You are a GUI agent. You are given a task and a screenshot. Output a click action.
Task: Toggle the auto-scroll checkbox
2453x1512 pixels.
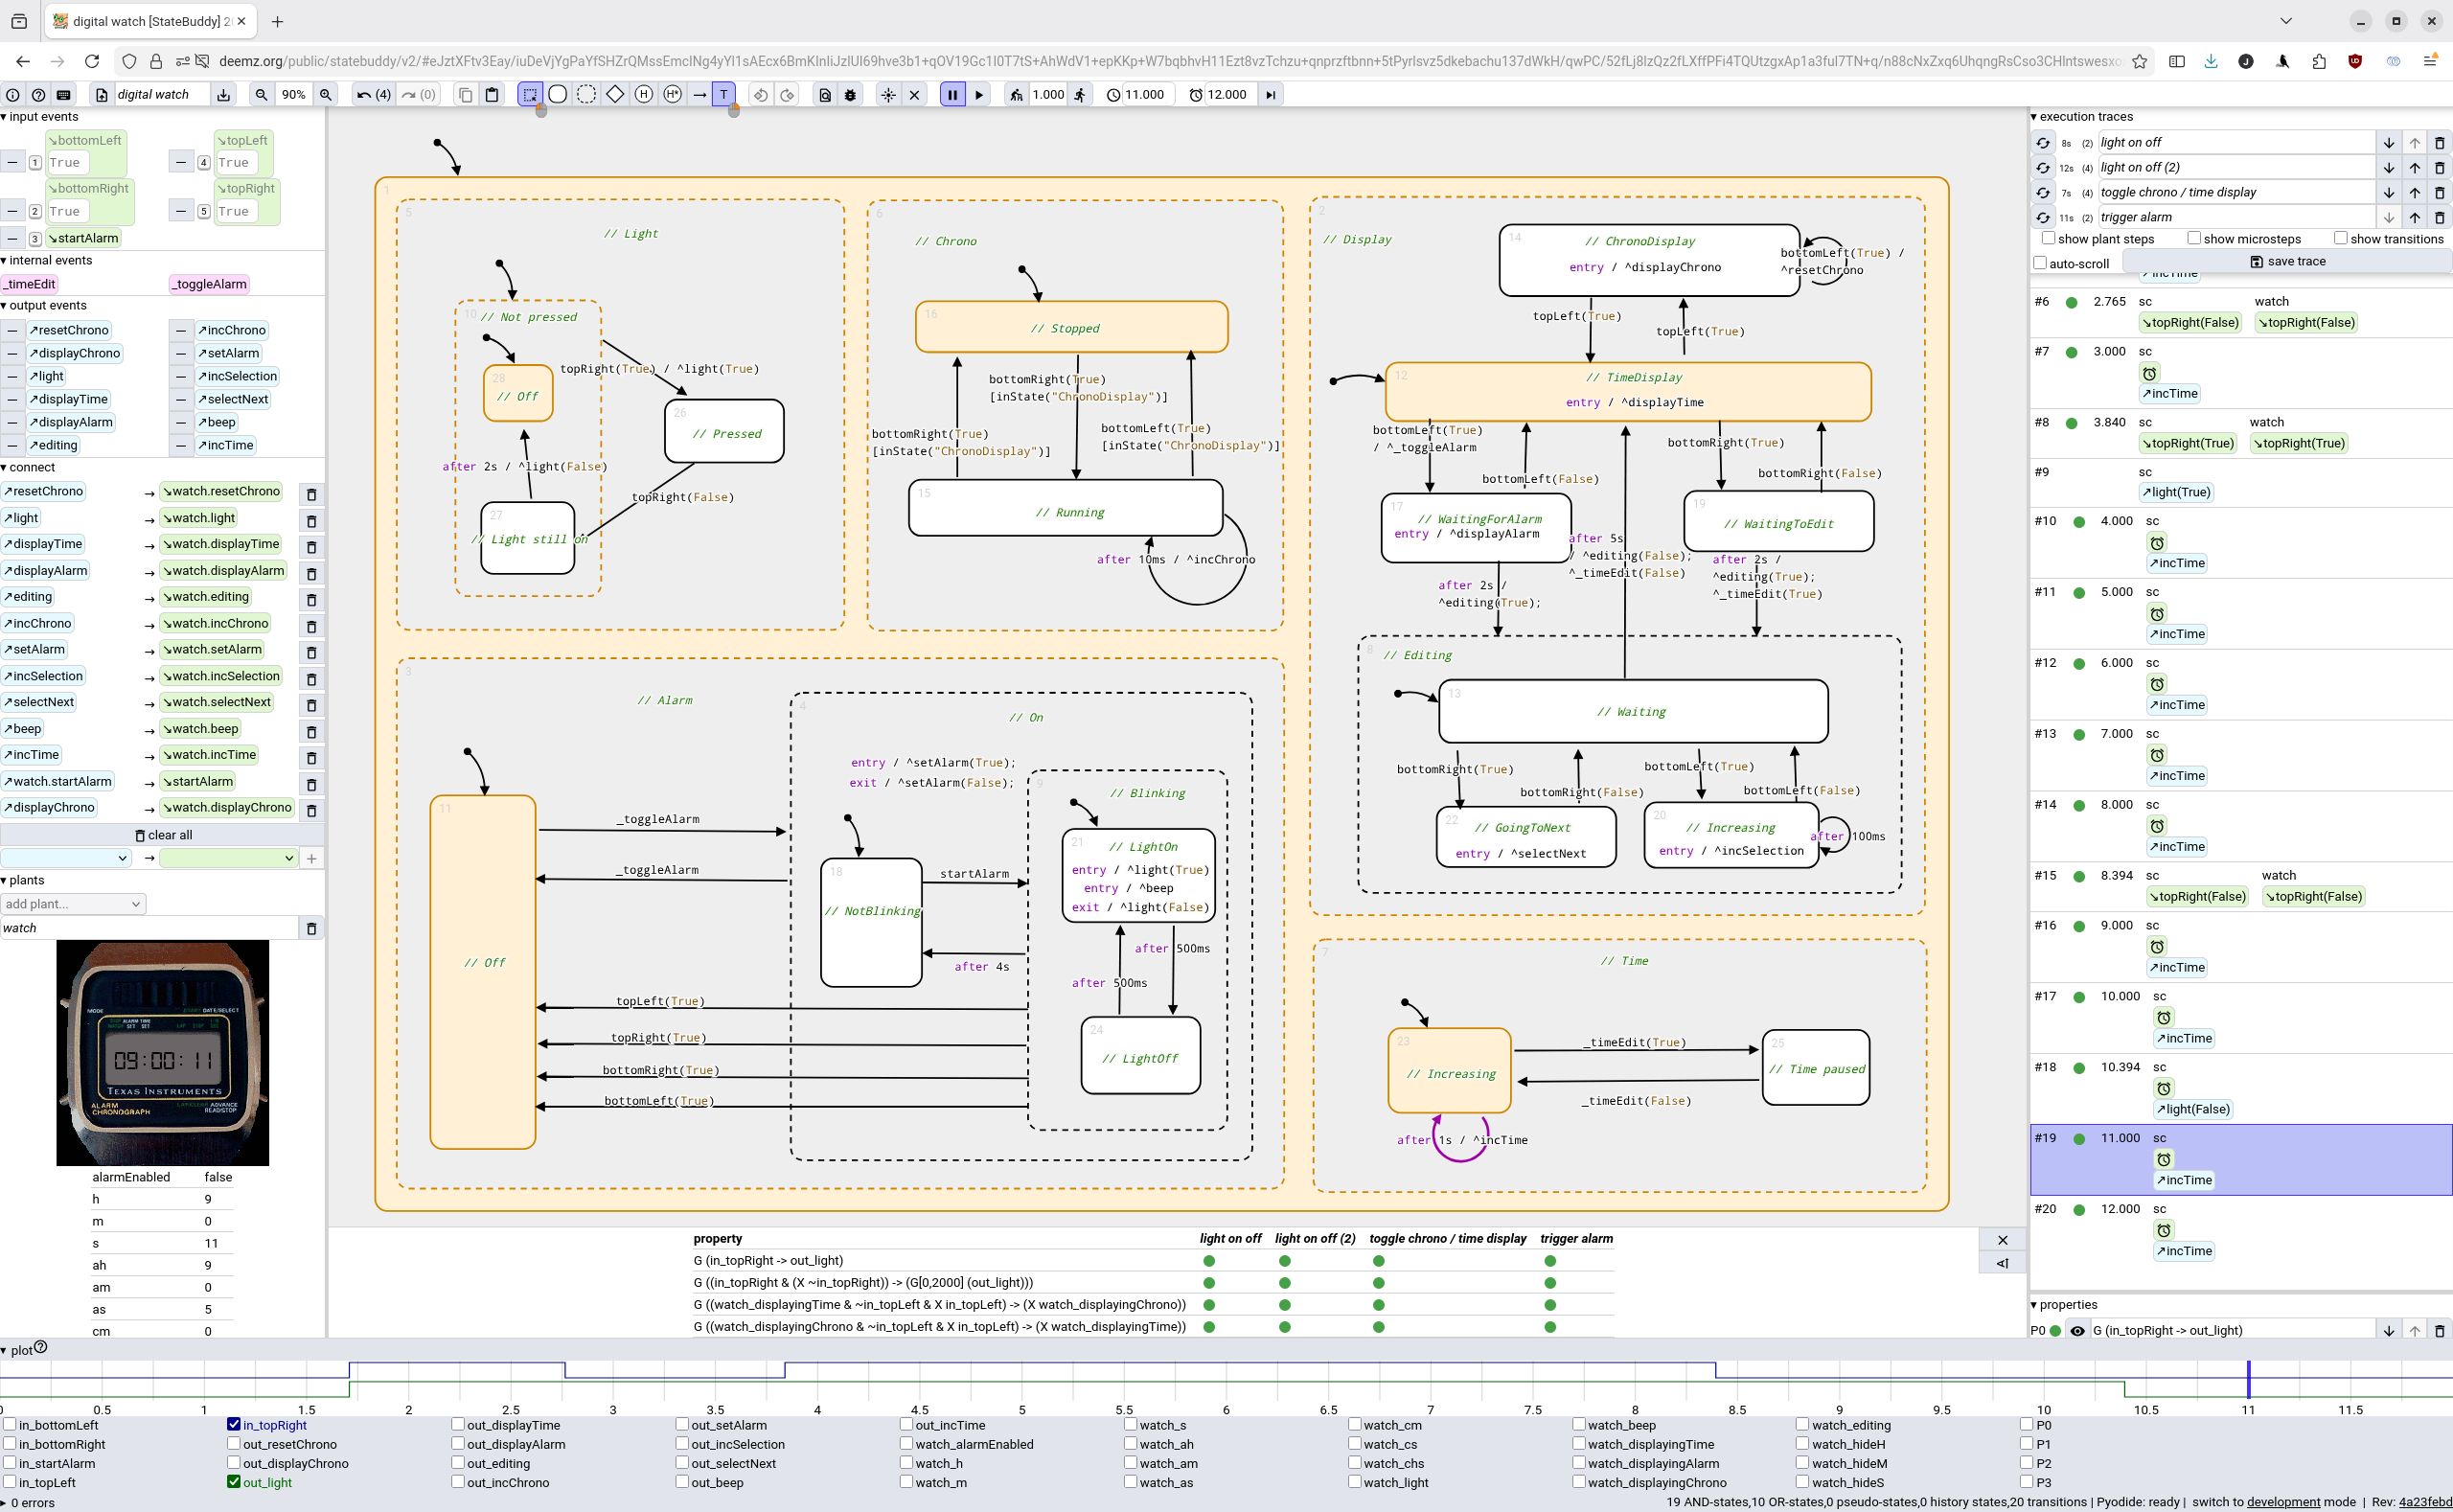2040,264
